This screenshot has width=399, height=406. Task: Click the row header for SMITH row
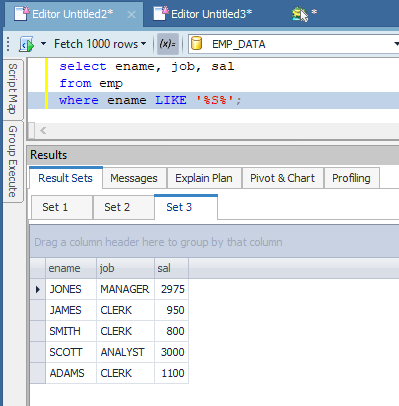click(x=38, y=331)
